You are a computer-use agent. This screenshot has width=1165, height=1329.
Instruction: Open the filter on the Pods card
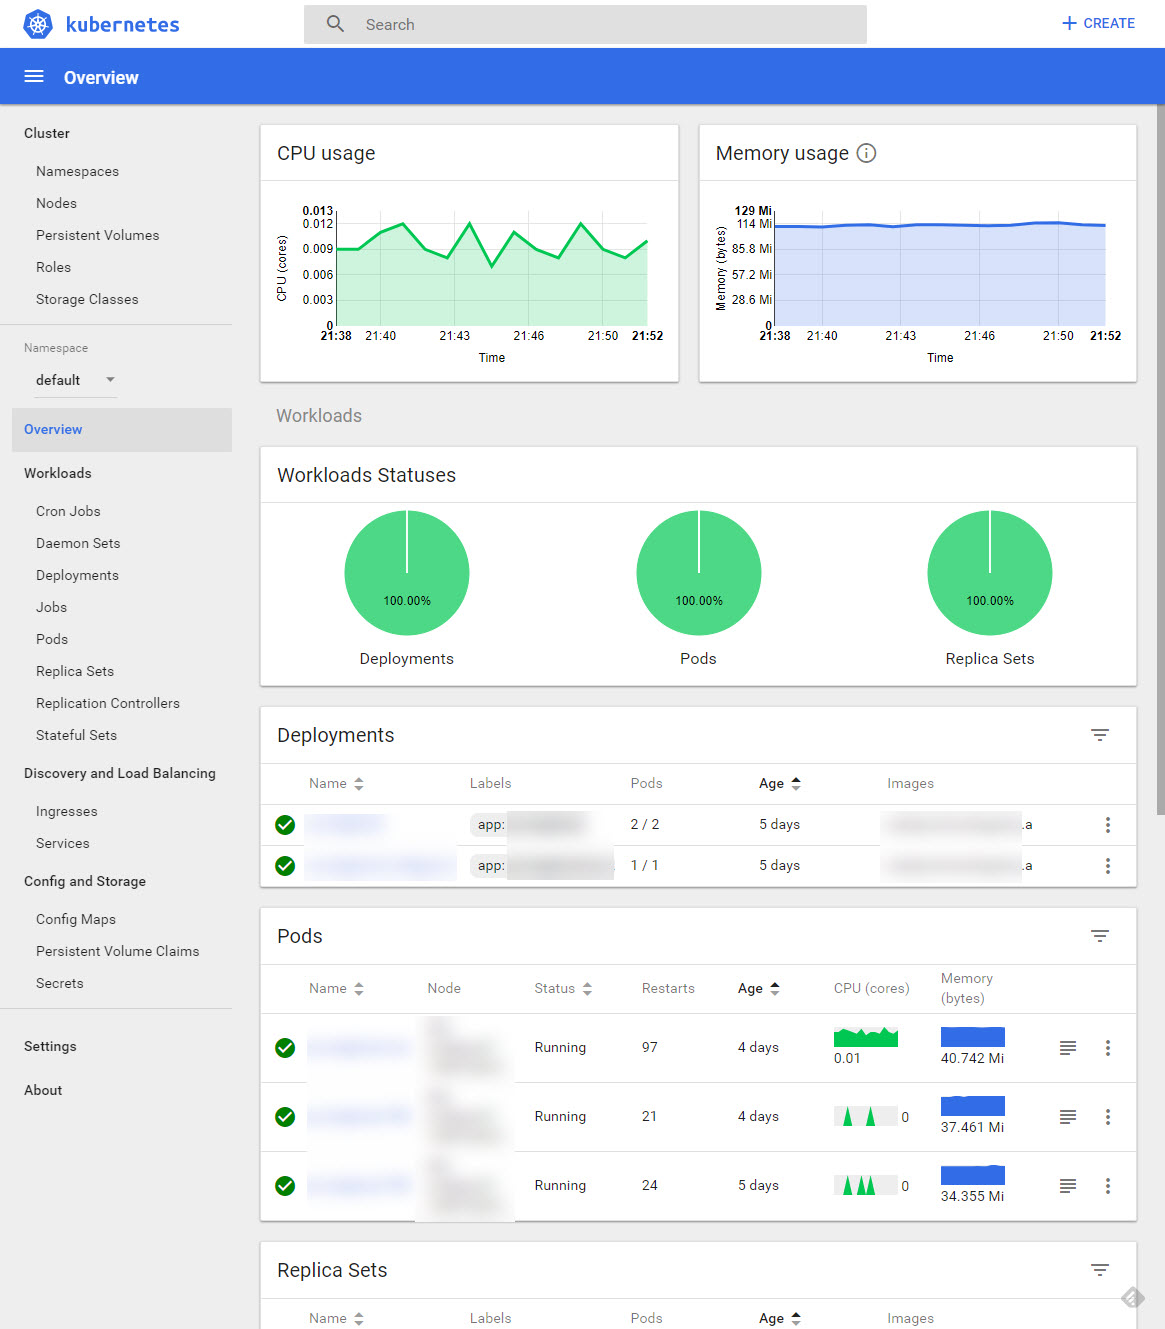tap(1100, 936)
